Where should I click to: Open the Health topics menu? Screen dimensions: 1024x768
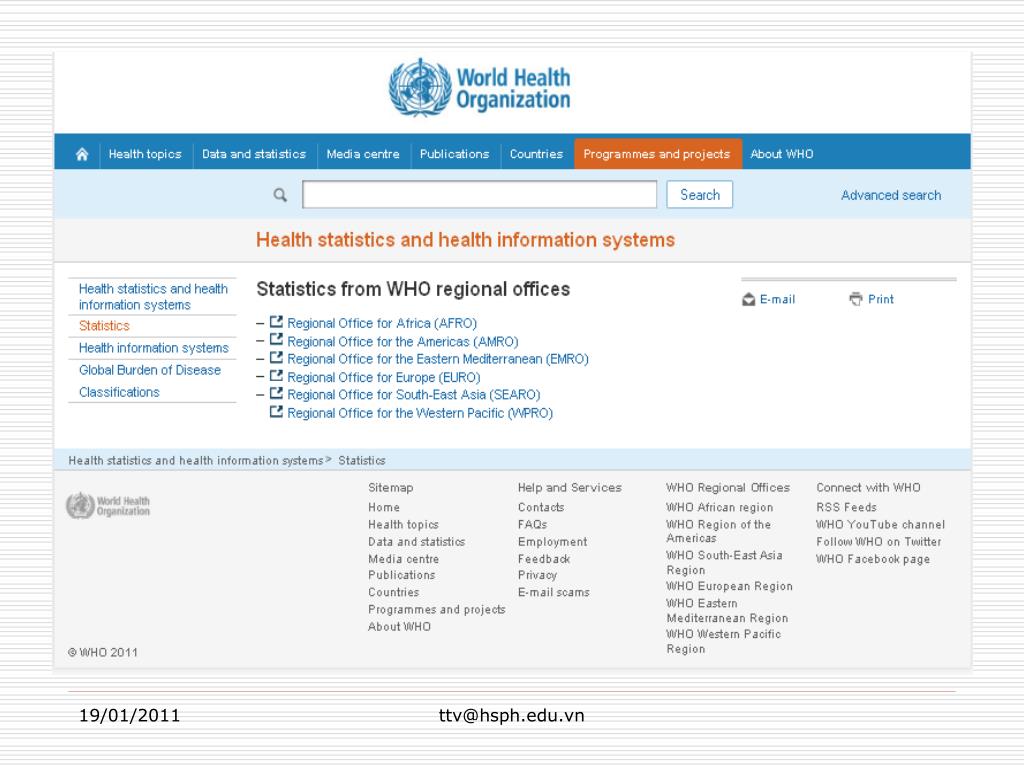click(x=145, y=154)
